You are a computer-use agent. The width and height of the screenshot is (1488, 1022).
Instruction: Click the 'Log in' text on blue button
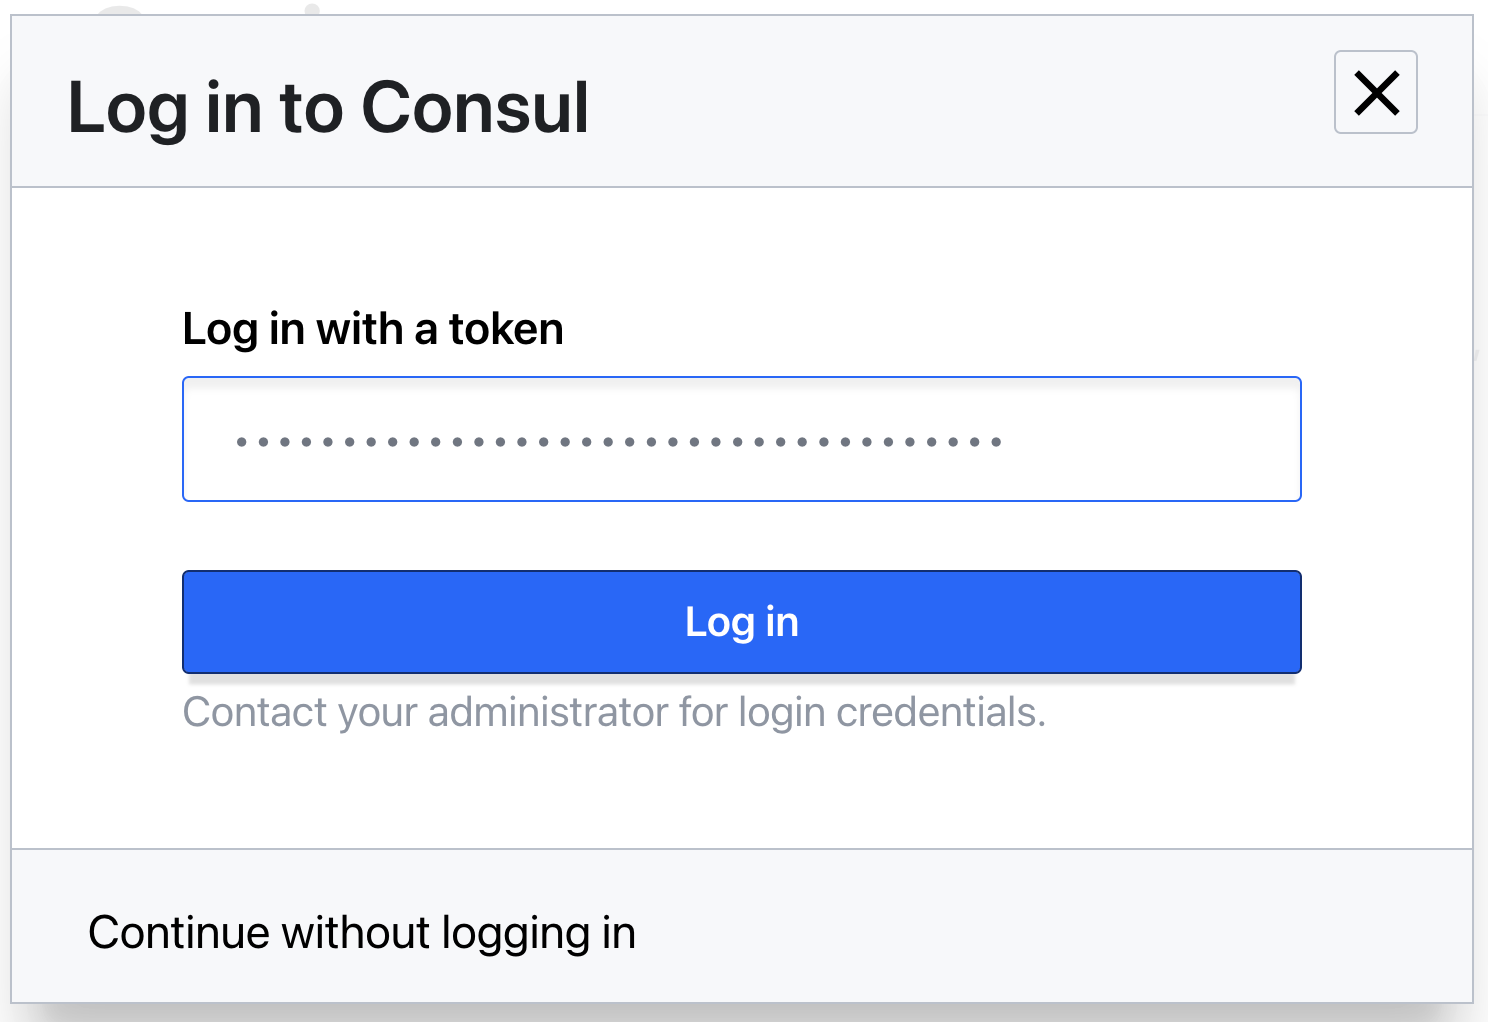click(741, 622)
